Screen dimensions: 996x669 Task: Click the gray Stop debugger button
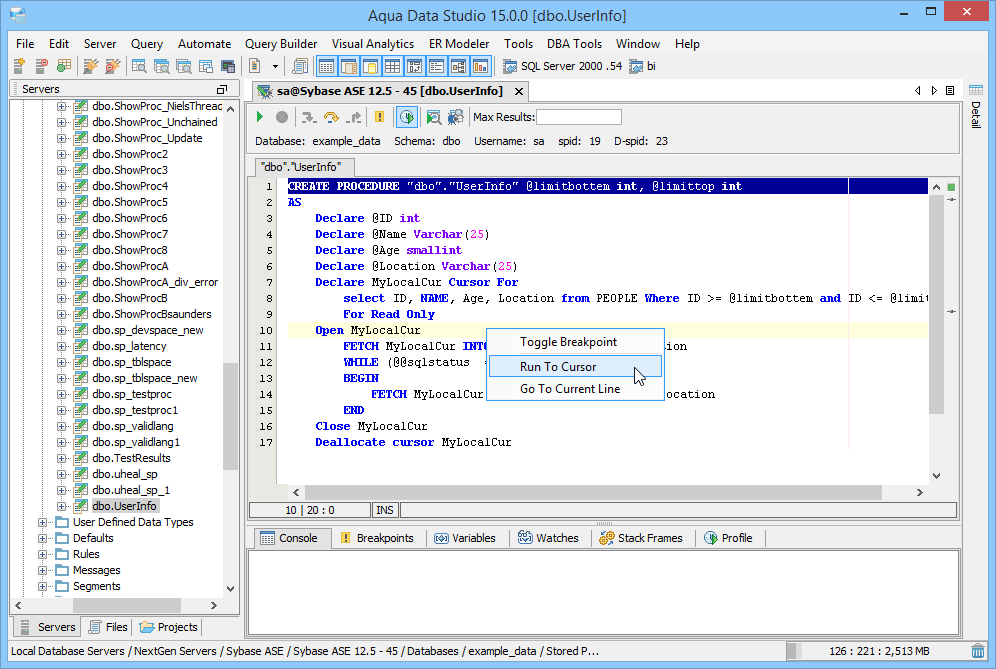click(x=282, y=117)
